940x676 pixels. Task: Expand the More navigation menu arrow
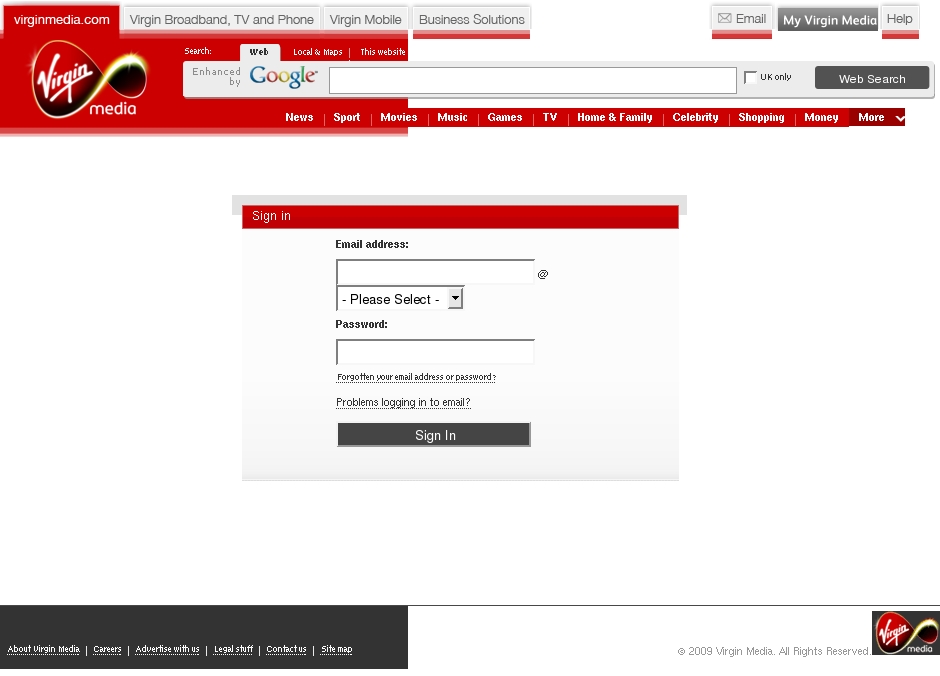pyautogui.click(x=899, y=118)
